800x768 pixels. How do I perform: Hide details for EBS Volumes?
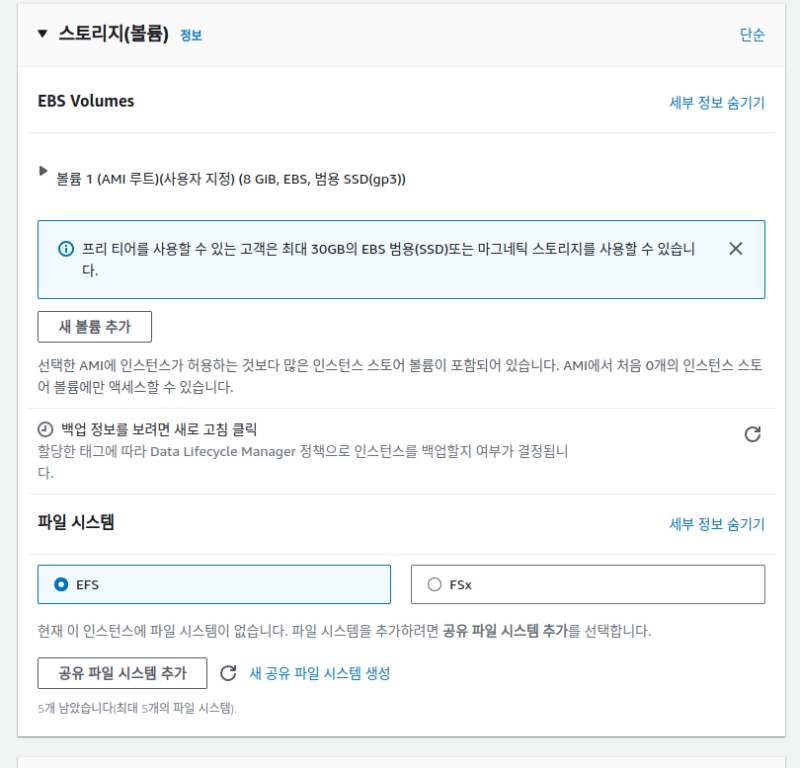click(x=716, y=102)
